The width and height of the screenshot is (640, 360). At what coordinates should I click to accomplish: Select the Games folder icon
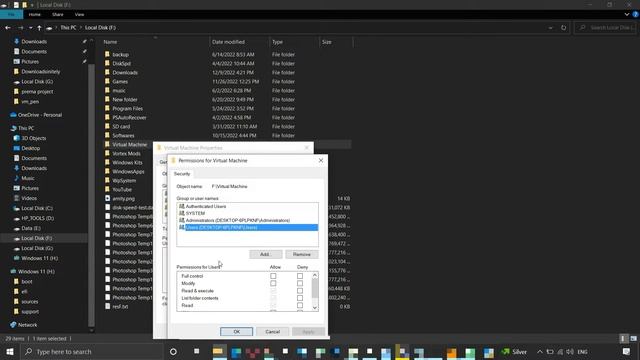(107, 81)
